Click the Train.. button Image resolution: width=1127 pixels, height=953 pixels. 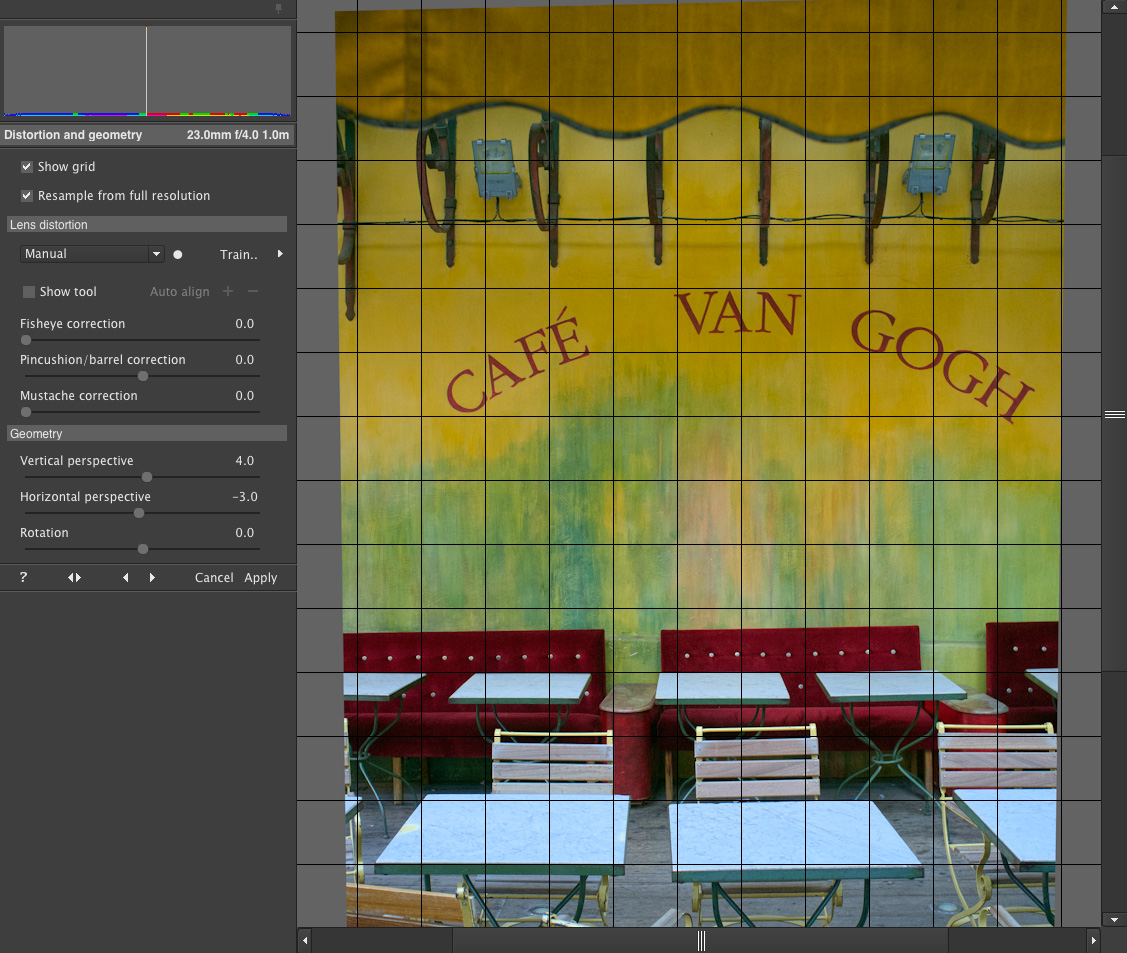(239, 254)
